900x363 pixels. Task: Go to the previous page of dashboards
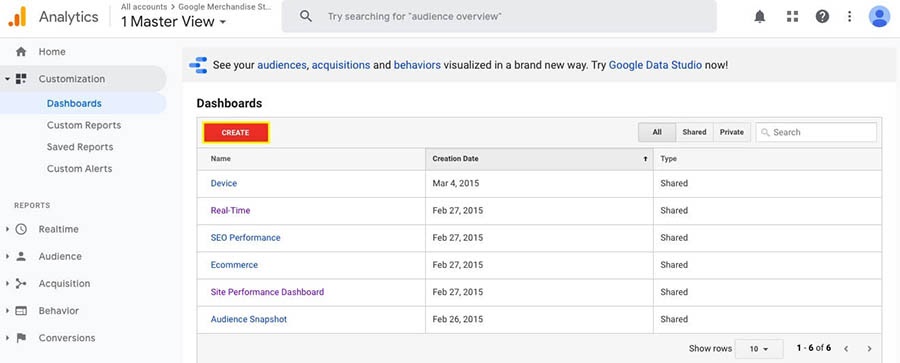(x=845, y=349)
